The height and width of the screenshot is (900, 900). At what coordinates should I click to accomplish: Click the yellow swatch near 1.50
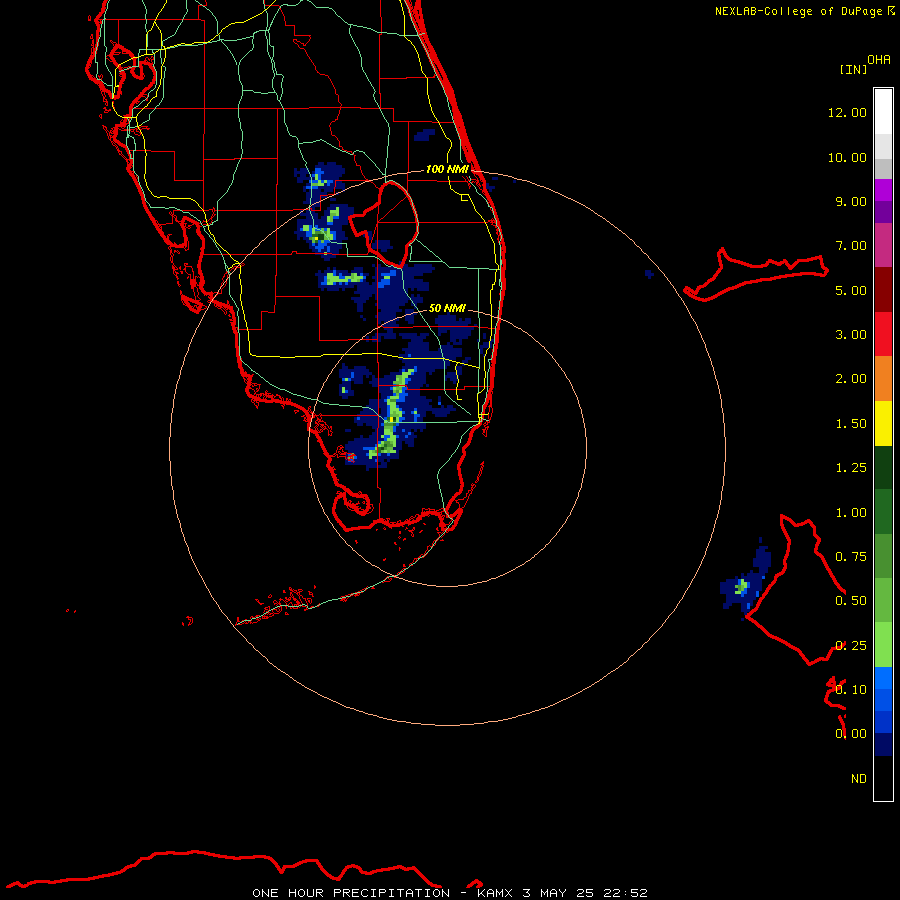point(883,423)
